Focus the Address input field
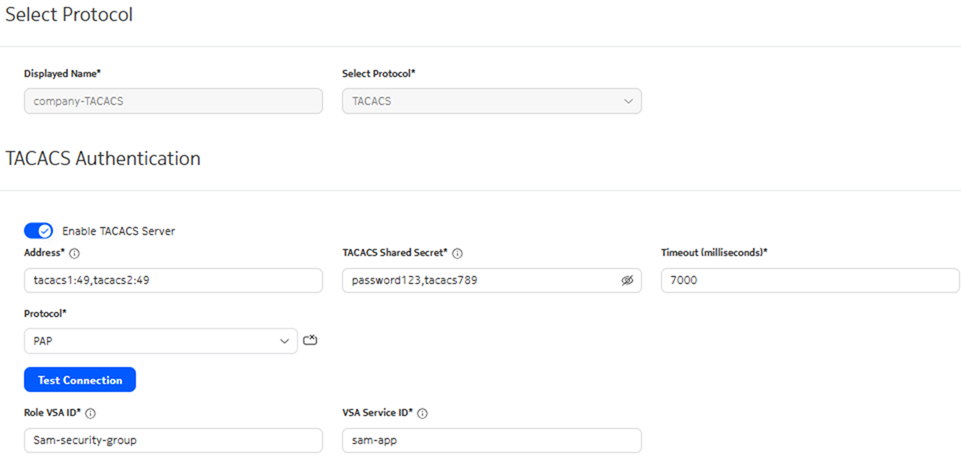Viewport: 961px width, 469px height. click(x=173, y=281)
